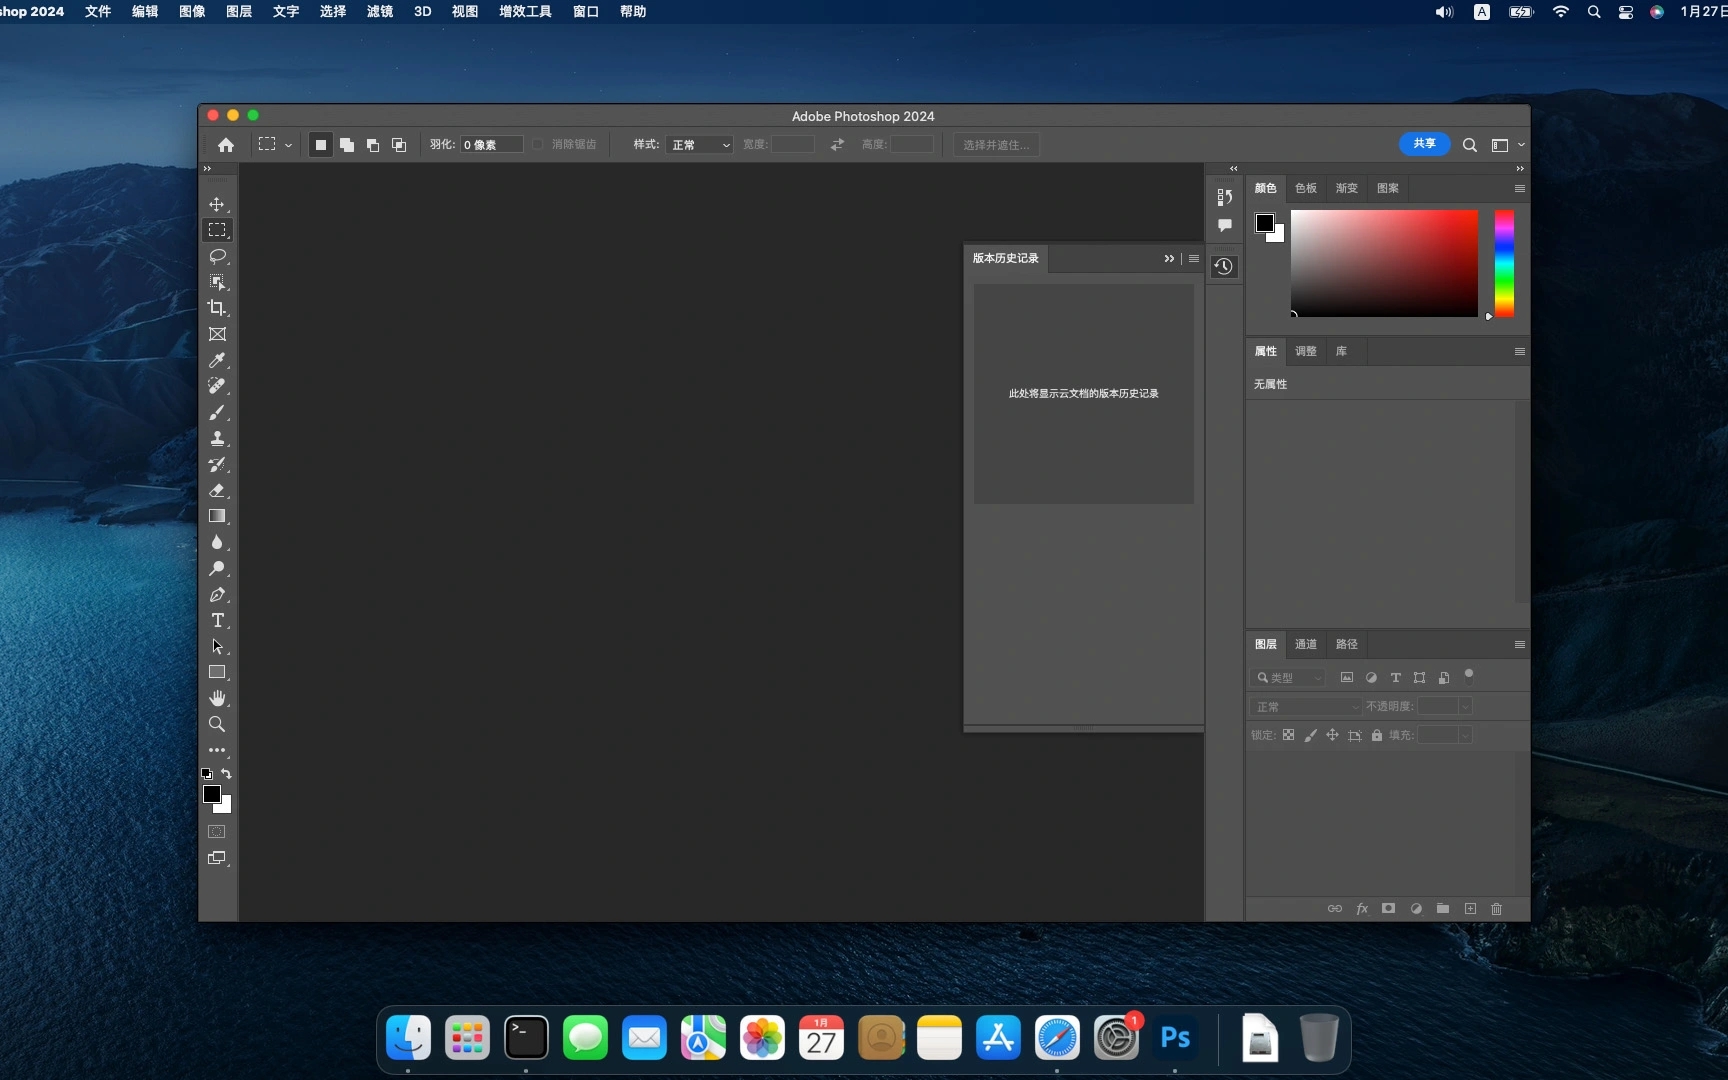Collapse the 版本历史记录 panel with double arrows
Viewport: 1728px width, 1080px height.
click(1169, 258)
